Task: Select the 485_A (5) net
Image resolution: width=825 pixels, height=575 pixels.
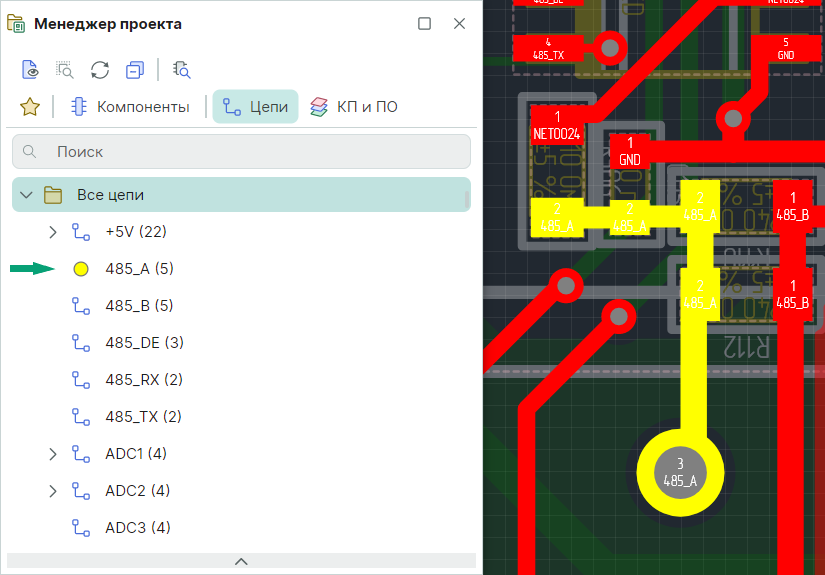Action: click(139, 269)
